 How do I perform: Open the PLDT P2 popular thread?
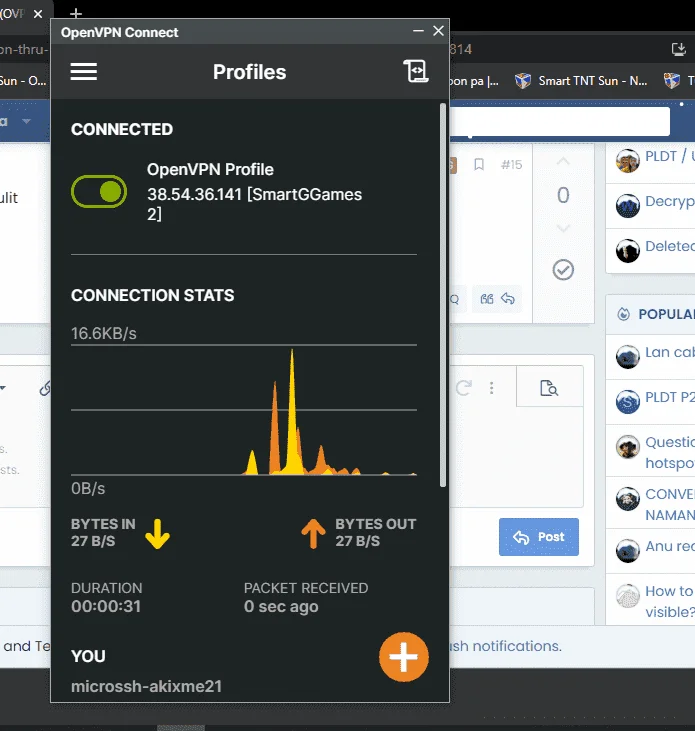[x=670, y=397]
